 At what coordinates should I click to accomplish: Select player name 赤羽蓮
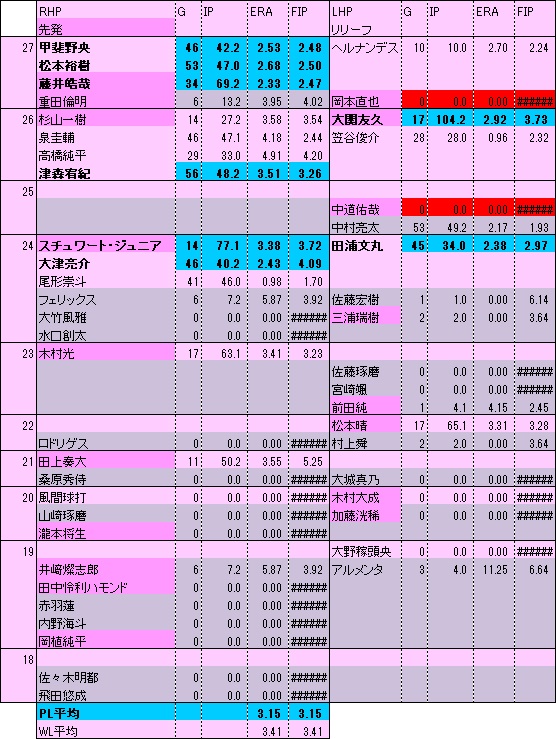point(106,605)
